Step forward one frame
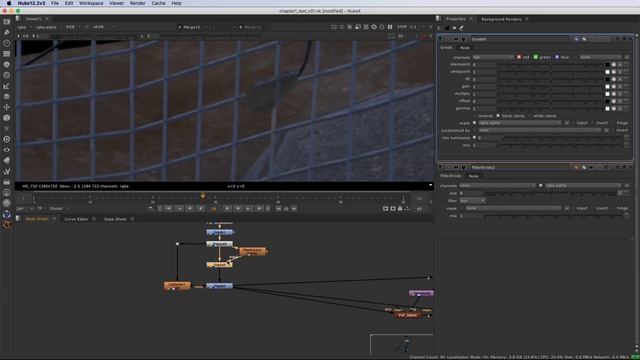 [x=238, y=209]
